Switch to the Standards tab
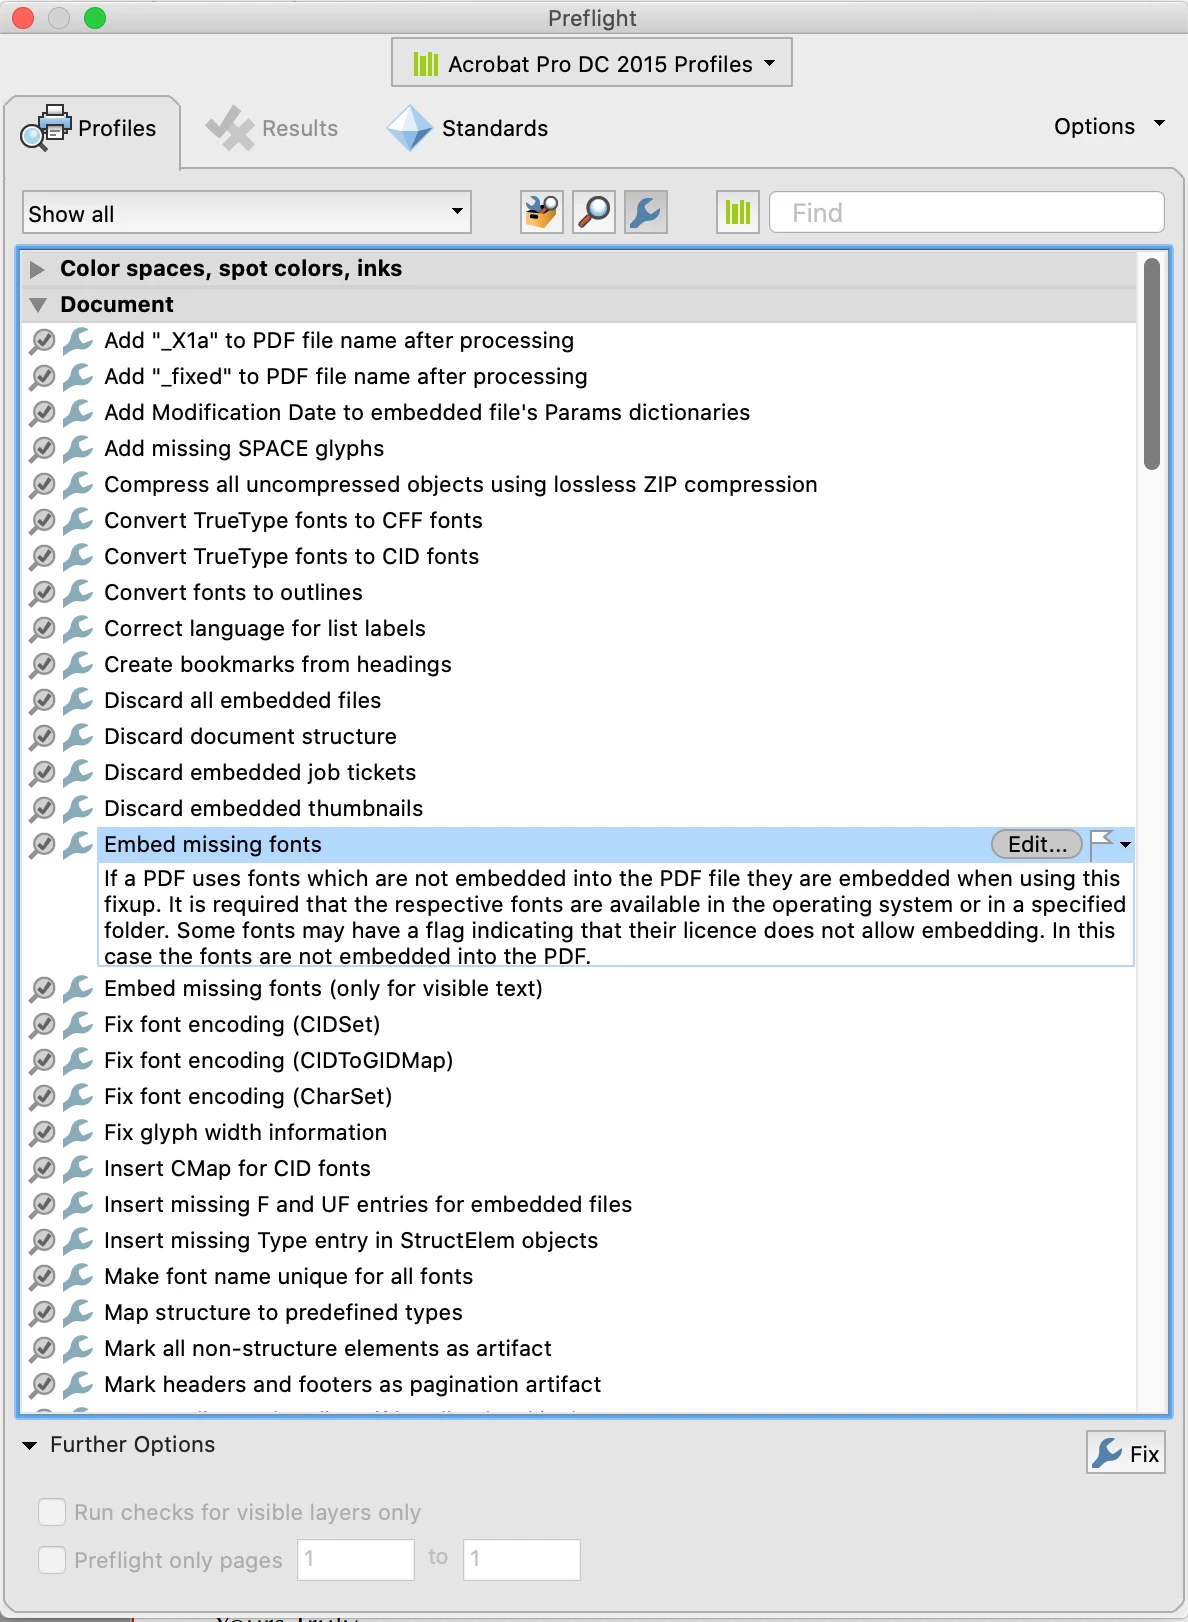Viewport: 1188px width, 1622px height. (468, 128)
